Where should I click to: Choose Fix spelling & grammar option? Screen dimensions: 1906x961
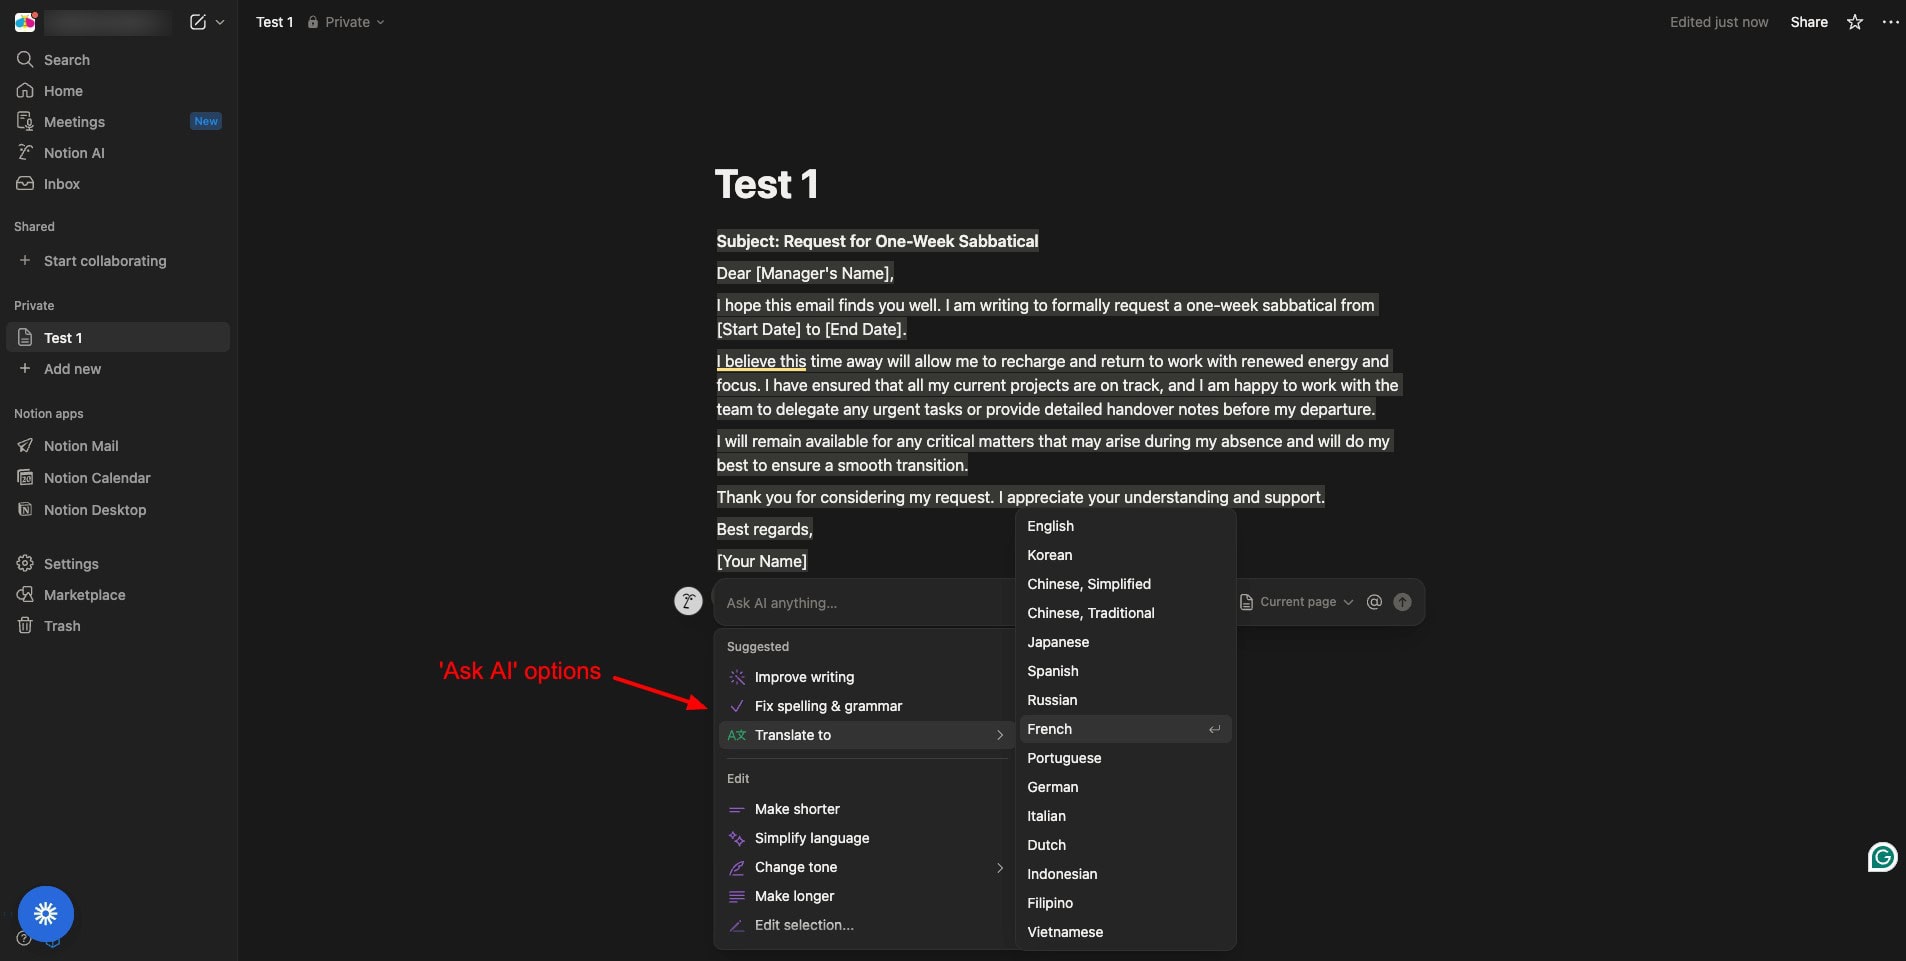coord(828,706)
